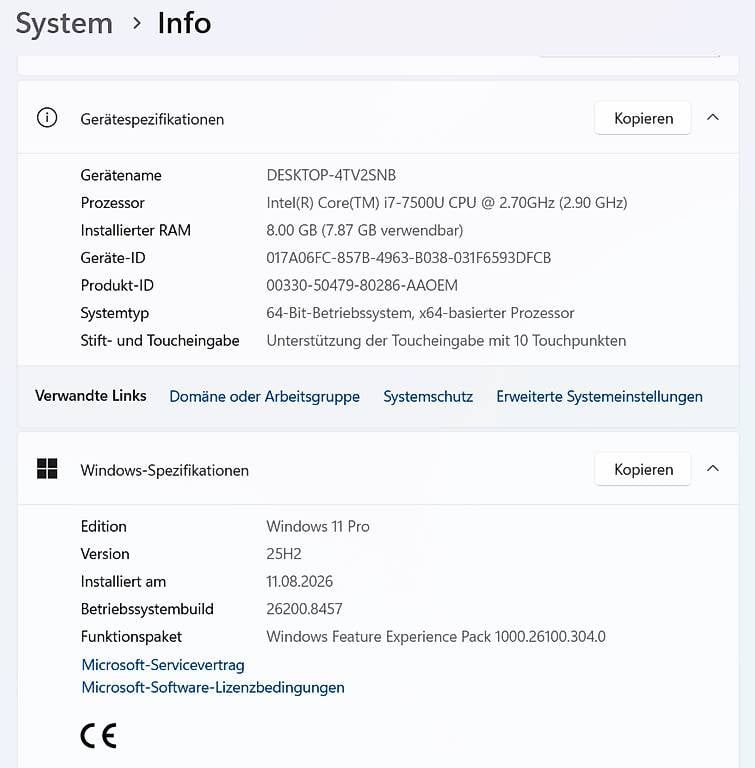
Task: Select the Geräte-ID value 017A06FC-857B…
Action: tap(409, 258)
